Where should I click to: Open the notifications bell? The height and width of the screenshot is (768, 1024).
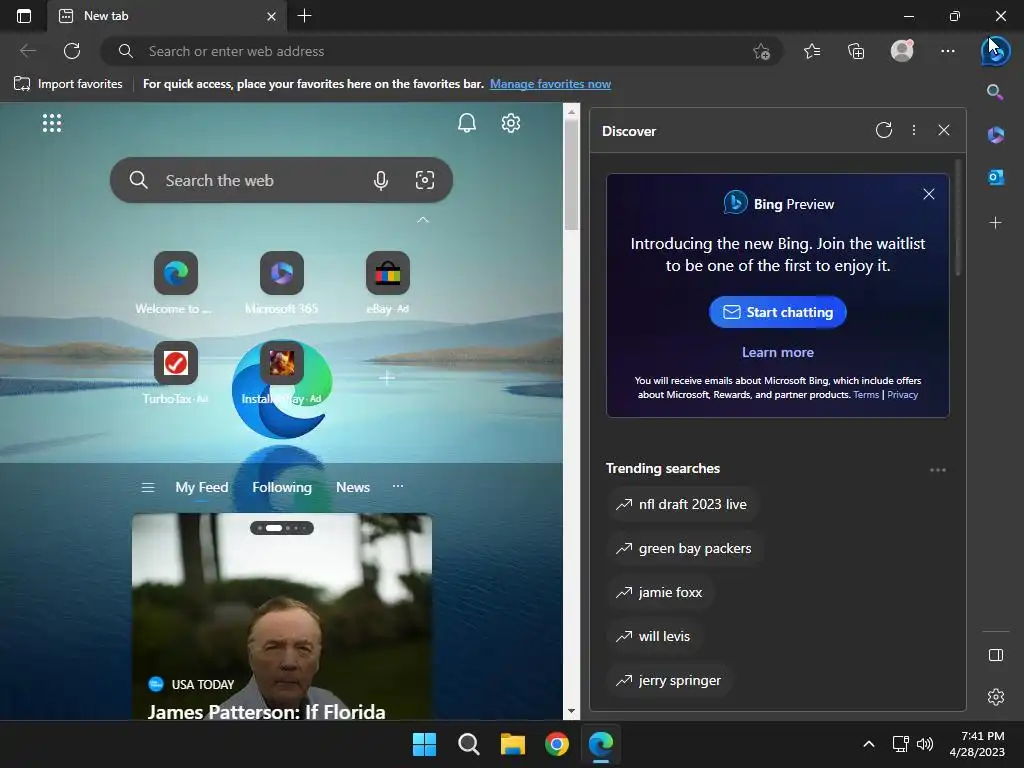(466, 123)
